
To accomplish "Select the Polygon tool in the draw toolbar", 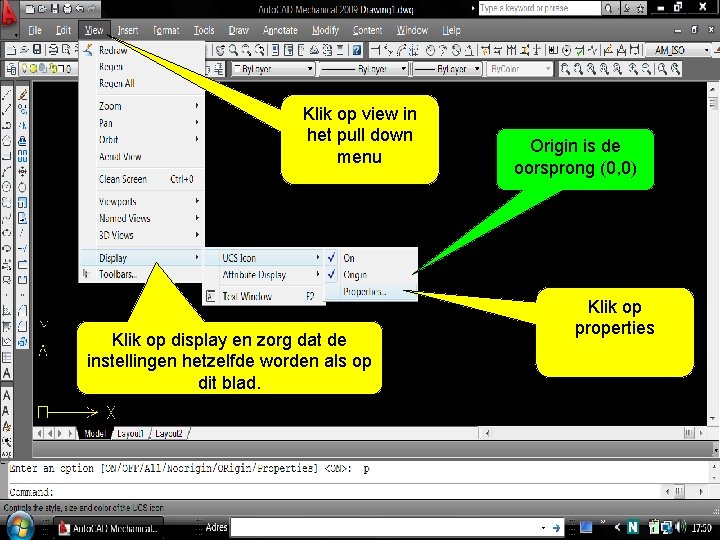I will [7, 141].
